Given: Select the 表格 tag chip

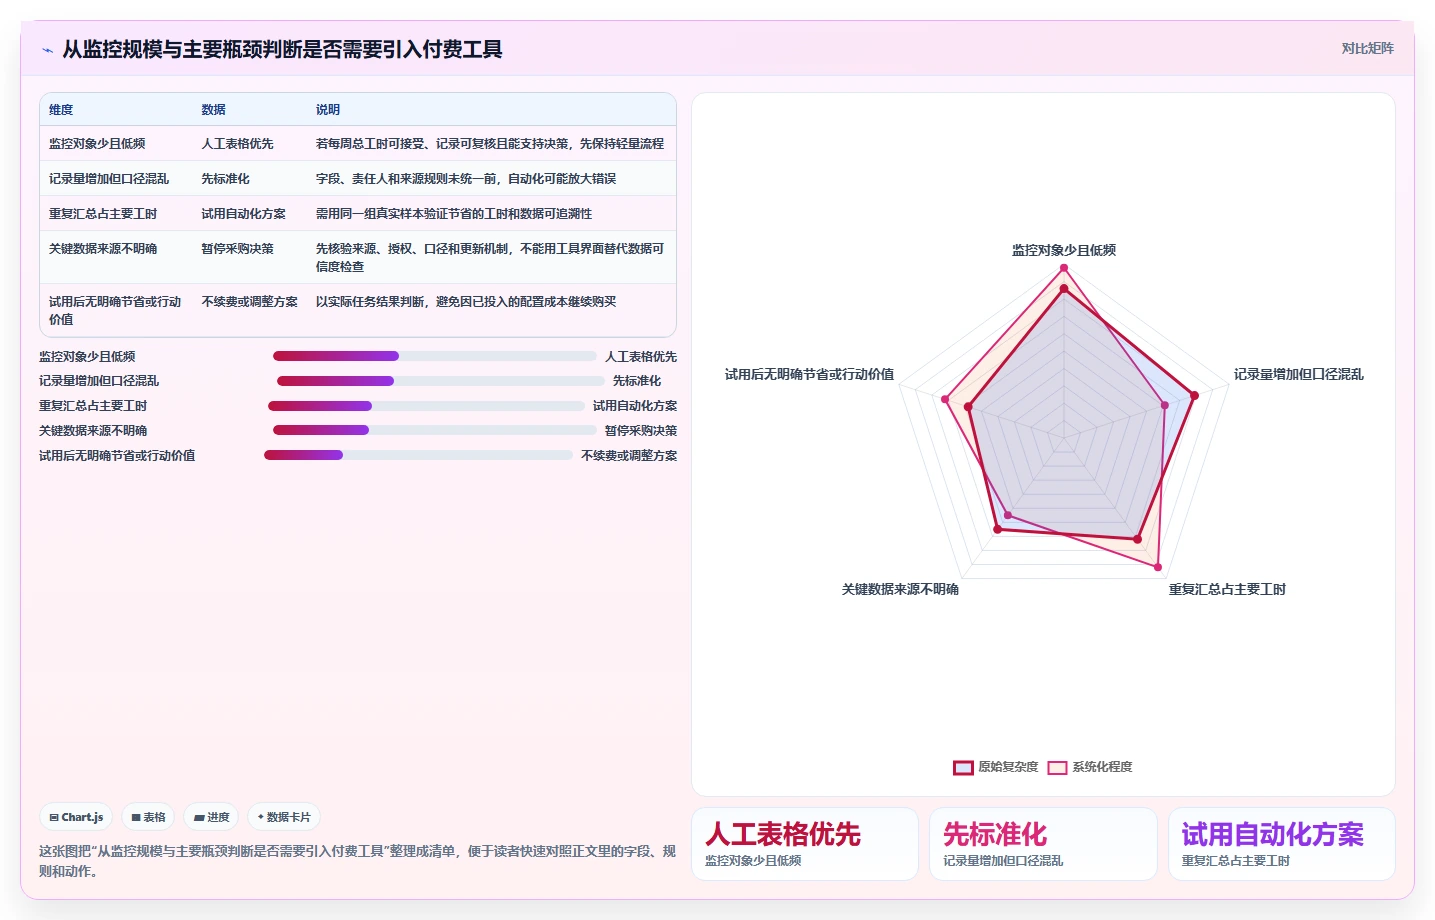Looking at the screenshot, I should (x=148, y=817).
